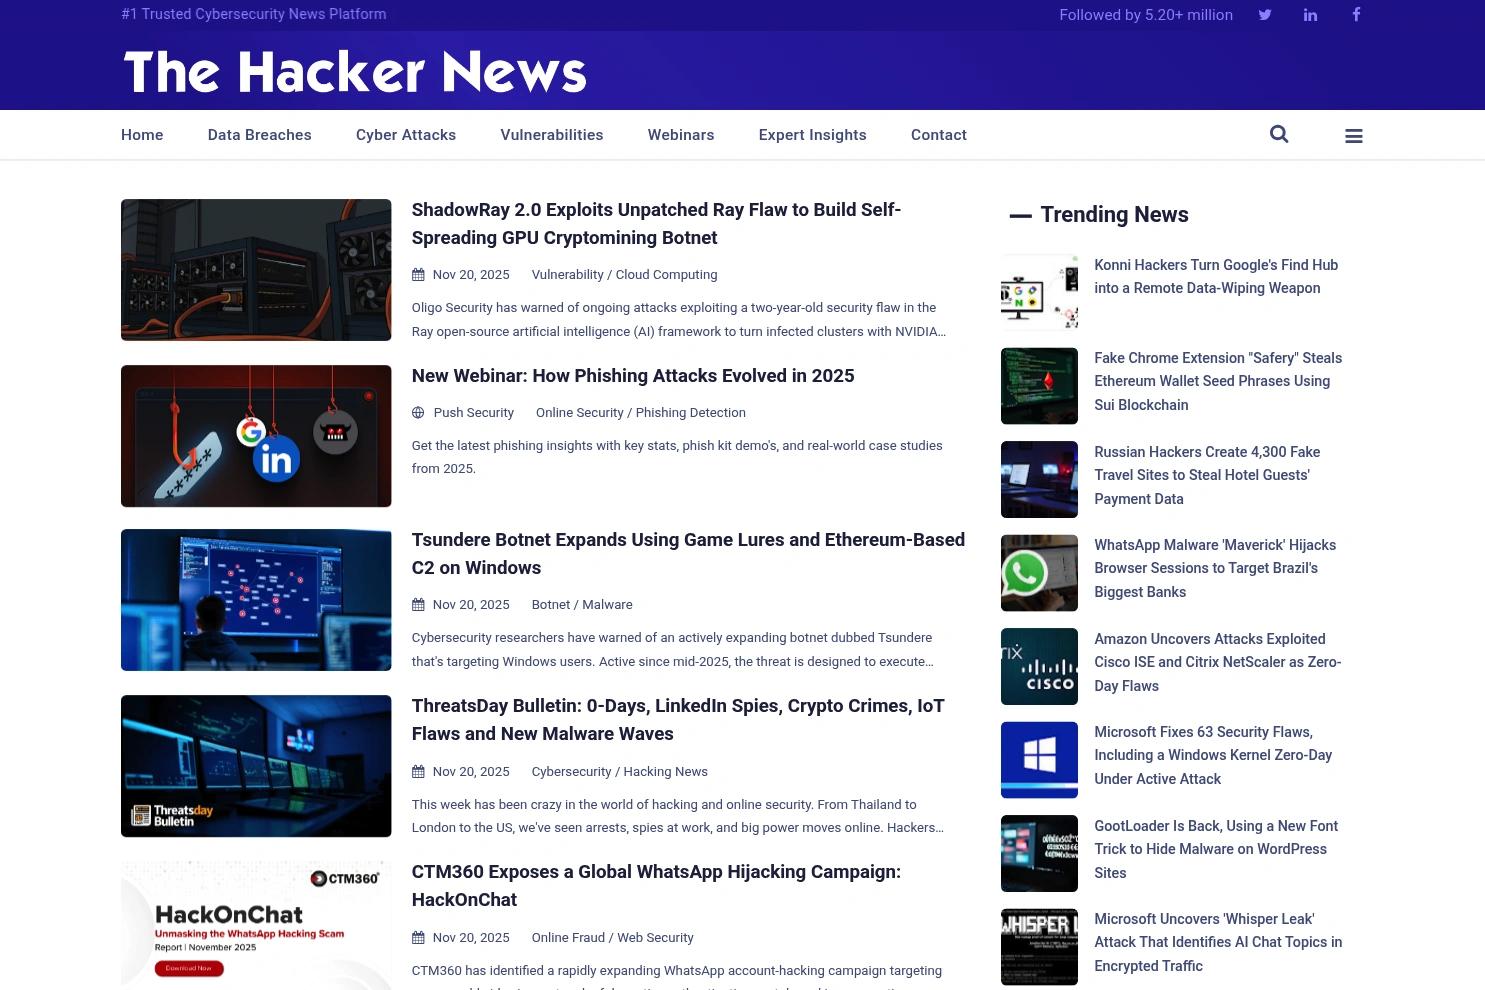Click calendar icon beside CTM360 article date

pyautogui.click(x=418, y=938)
